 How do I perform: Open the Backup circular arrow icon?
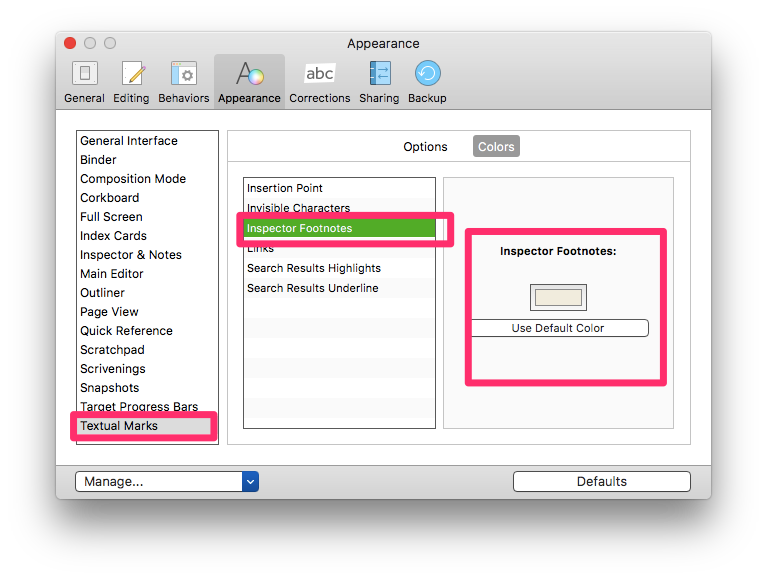(x=428, y=74)
